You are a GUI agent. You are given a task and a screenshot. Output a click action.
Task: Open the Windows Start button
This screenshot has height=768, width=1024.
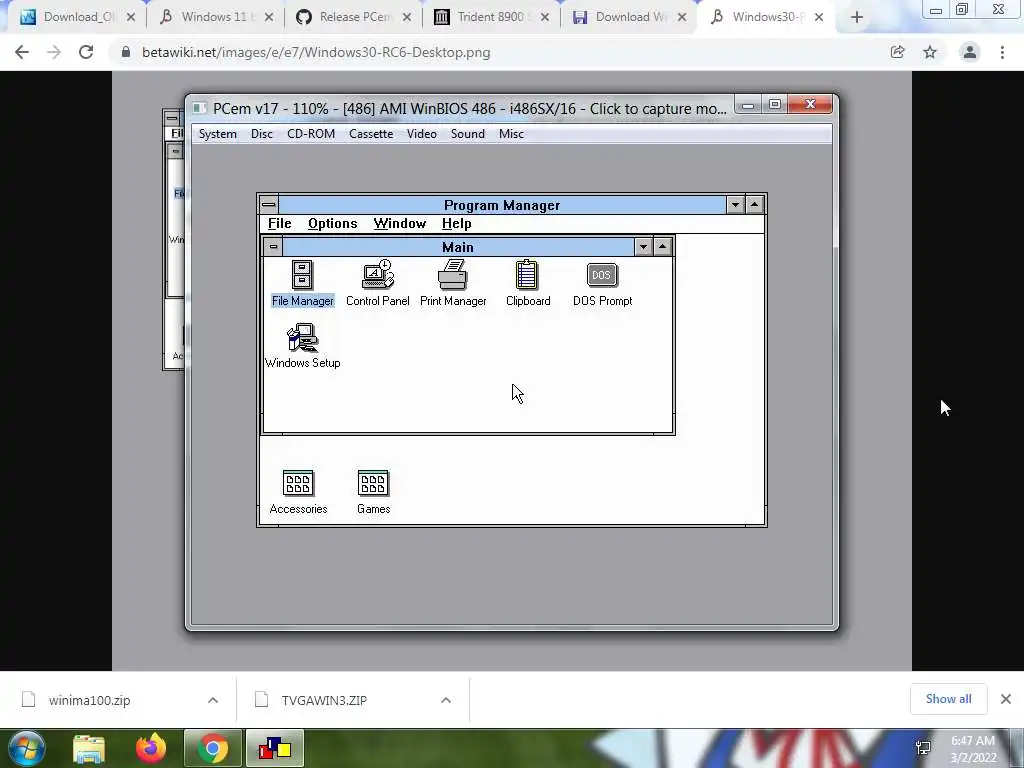[x=27, y=748]
